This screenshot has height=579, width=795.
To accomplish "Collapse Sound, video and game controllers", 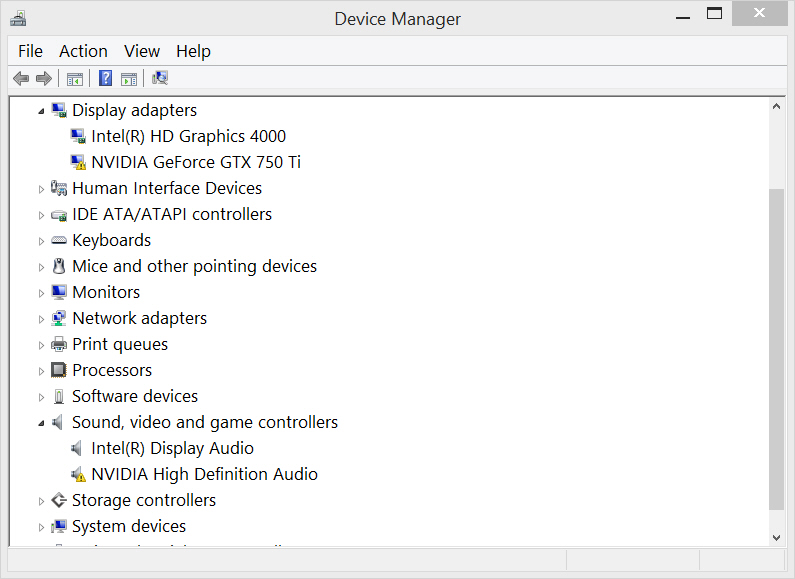I will click(41, 423).
